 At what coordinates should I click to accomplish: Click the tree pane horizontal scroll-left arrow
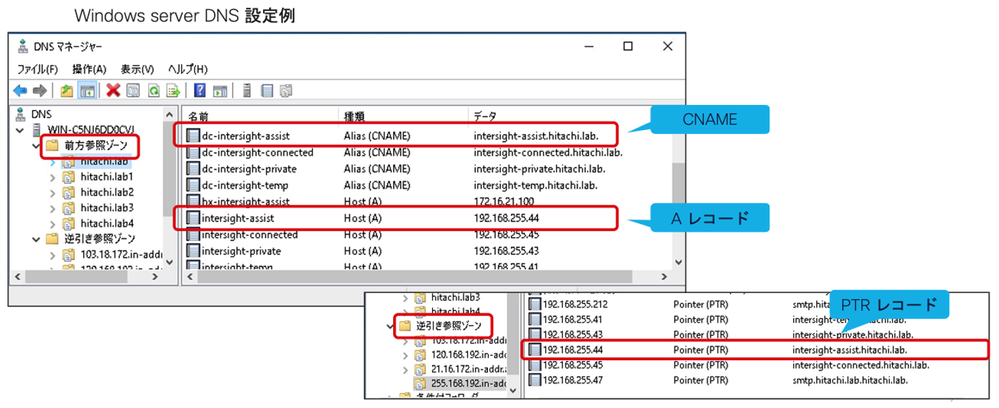18,277
